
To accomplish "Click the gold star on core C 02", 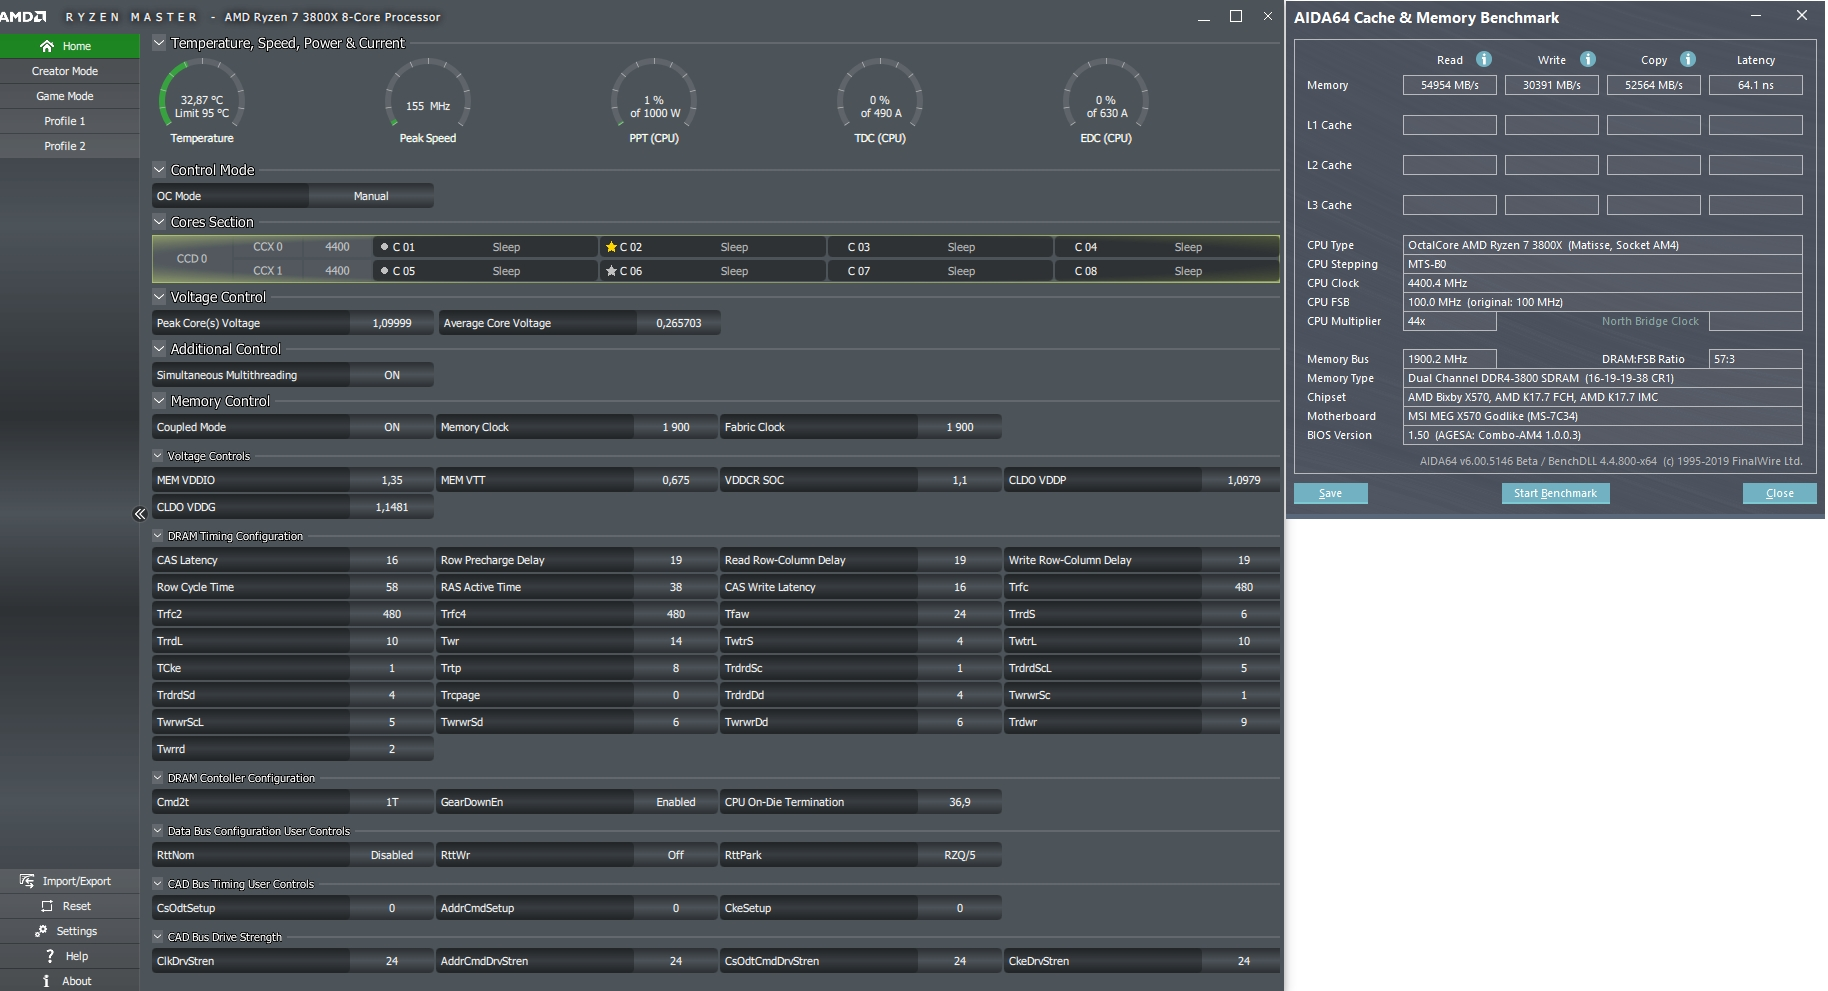I will 611,247.
